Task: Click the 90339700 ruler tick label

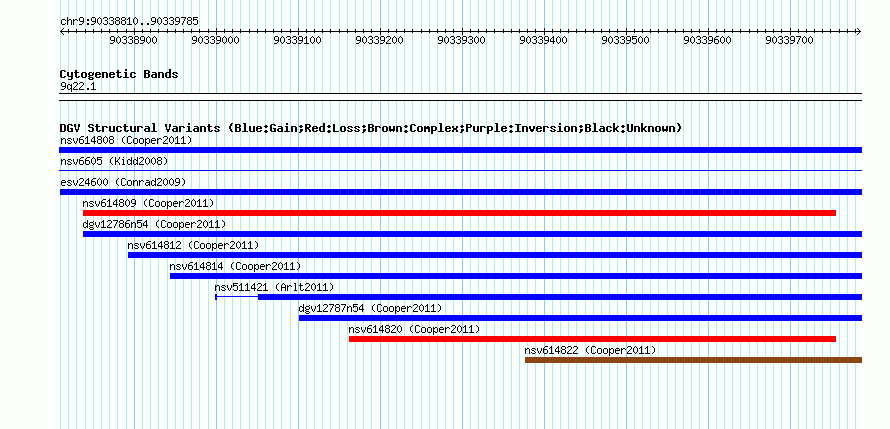Action: [x=790, y=40]
